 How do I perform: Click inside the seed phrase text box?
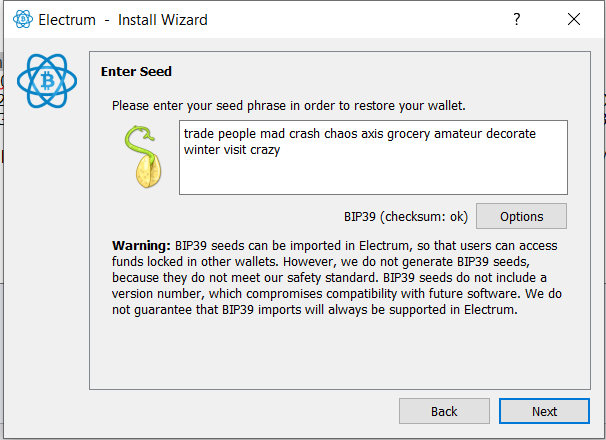click(x=373, y=157)
